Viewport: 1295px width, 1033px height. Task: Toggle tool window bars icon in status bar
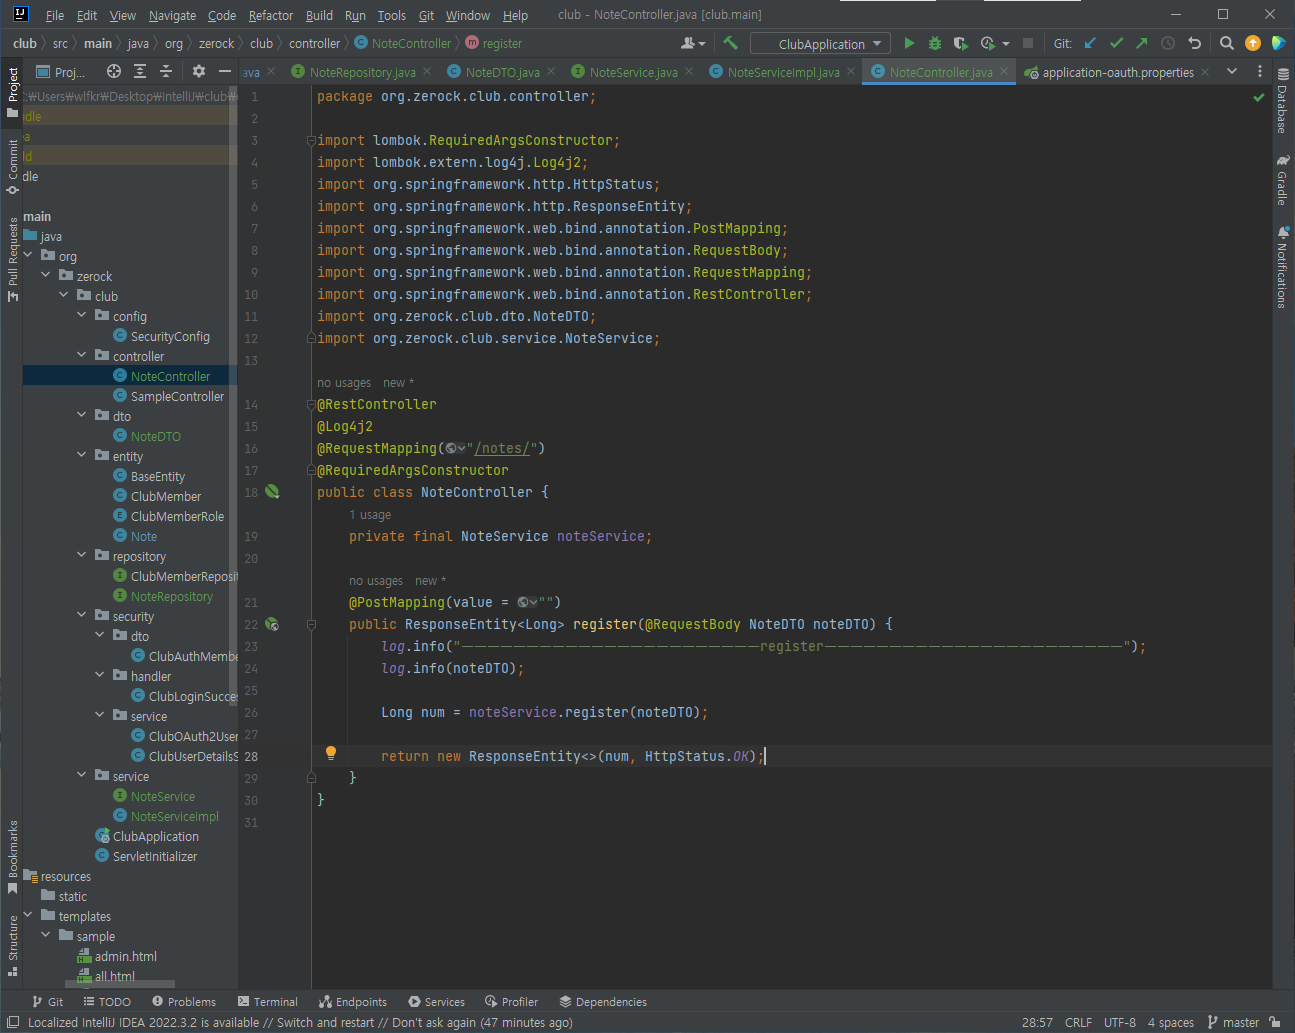pos(13,1022)
